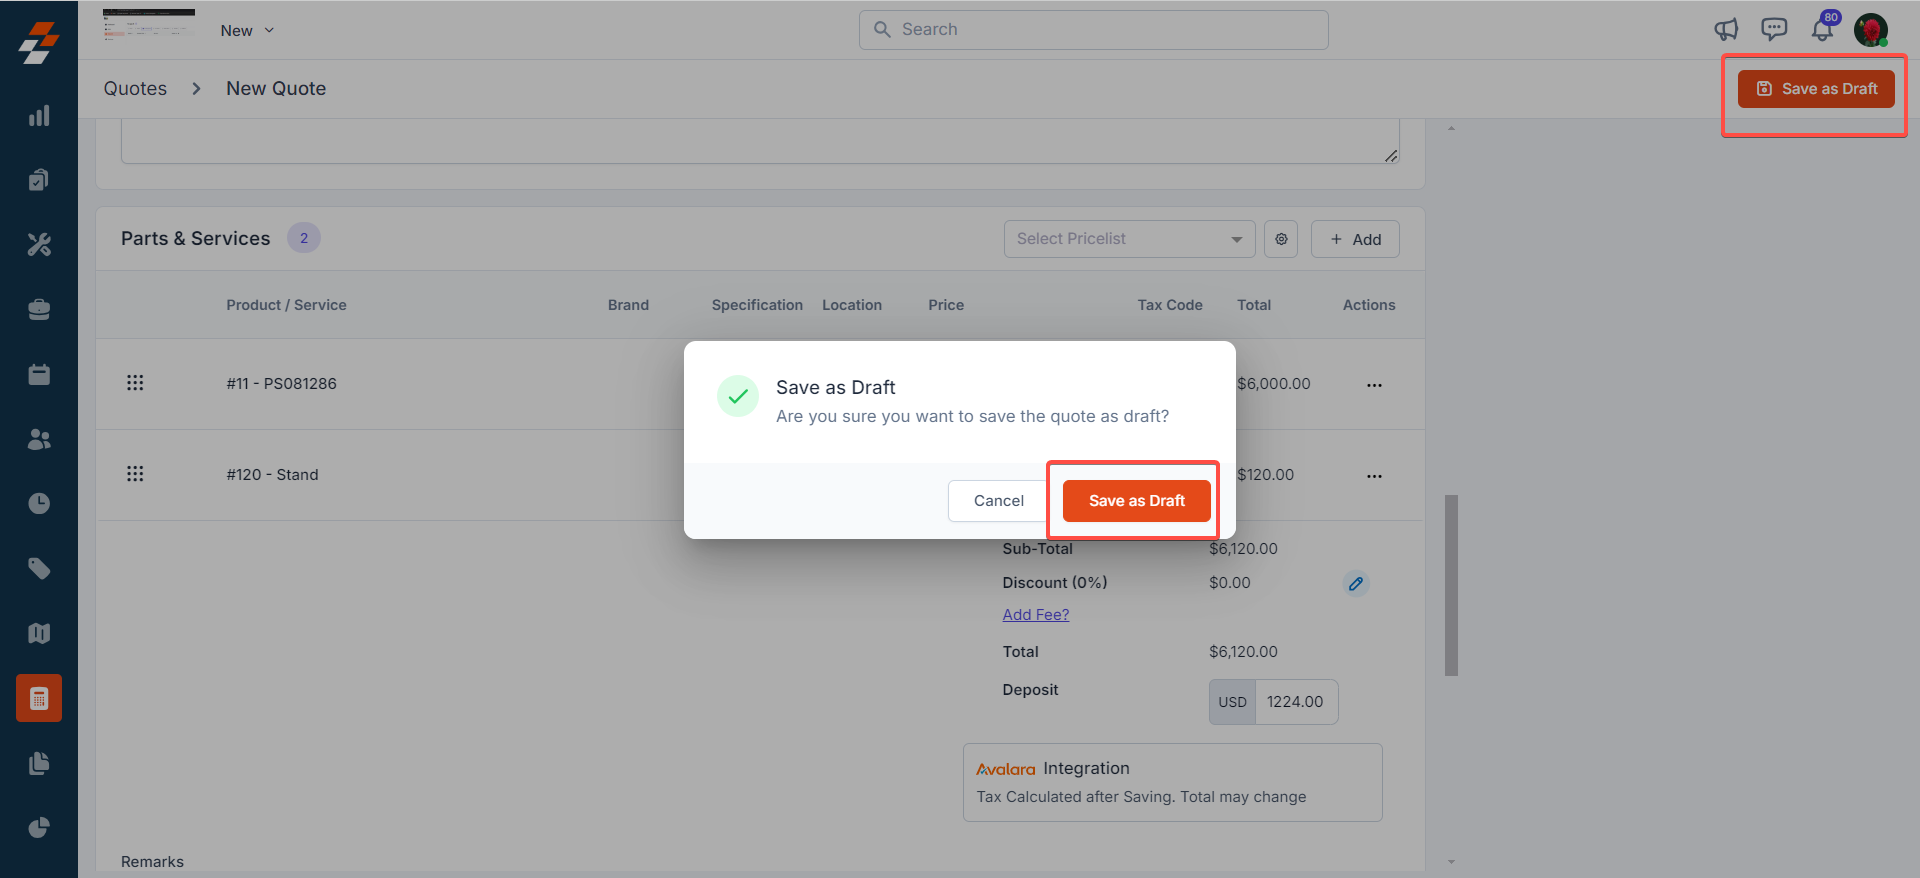Cancel the Save as Draft dialog
The width and height of the screenshot is (1920, 878).
point(998,501)
